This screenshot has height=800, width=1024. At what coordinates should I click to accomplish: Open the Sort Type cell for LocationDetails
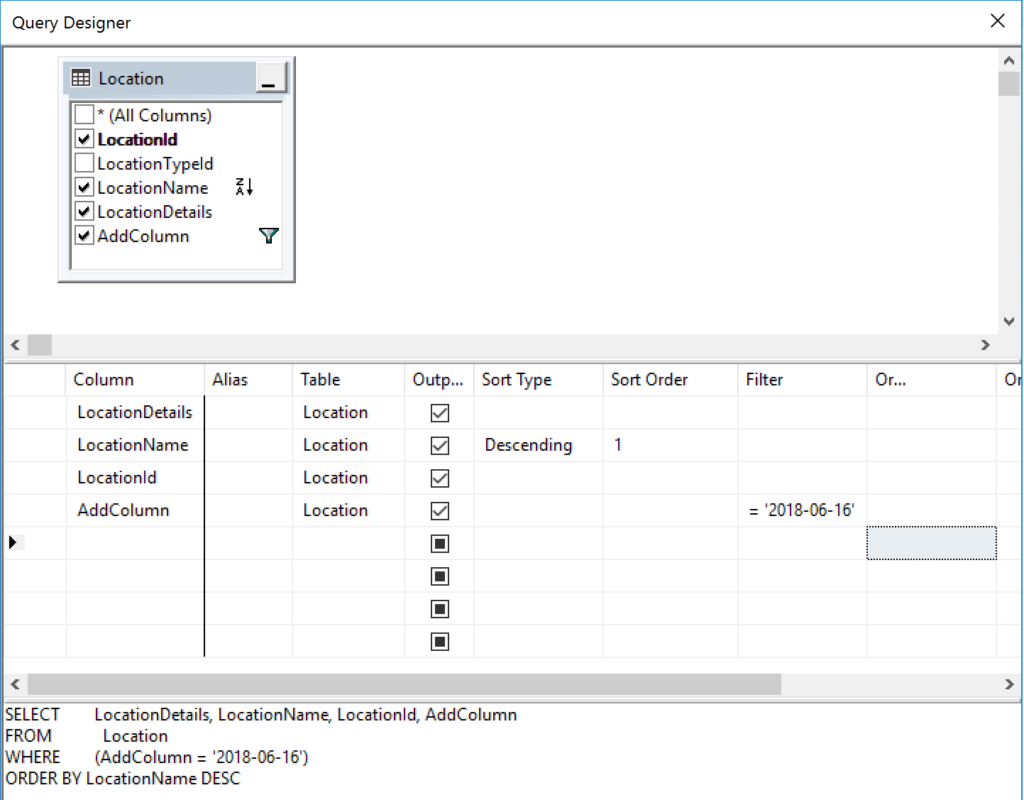(537, 412)
